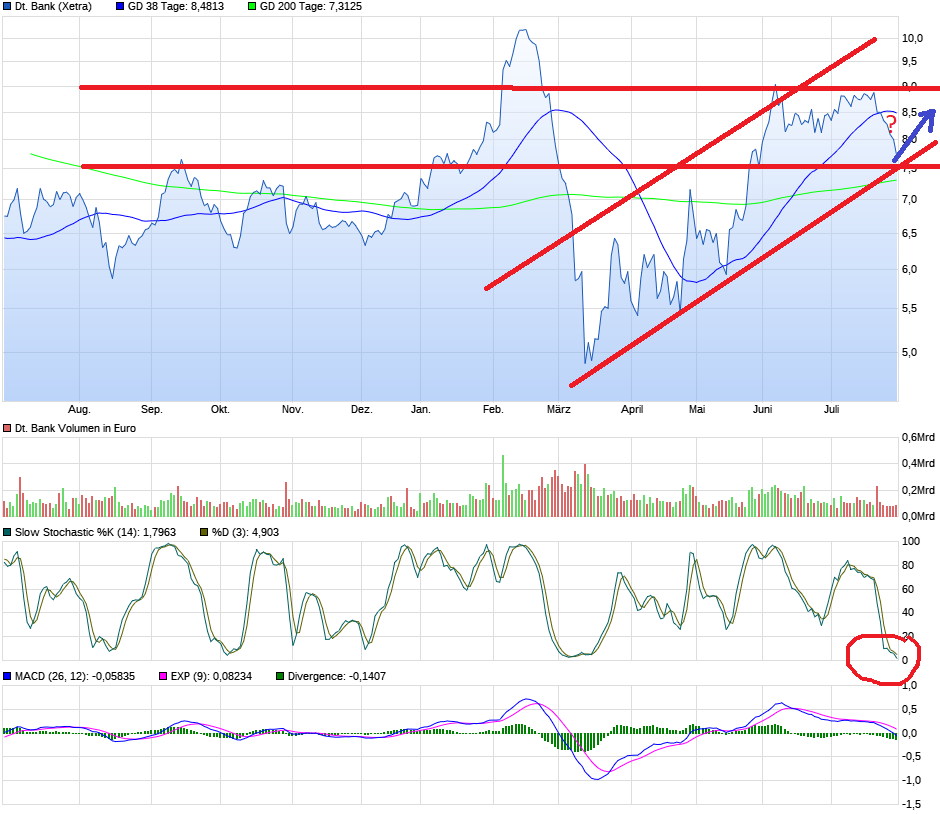940x814 pixels.
Task: Click the 'Mai' month axis label
Action: coord(697,409)
